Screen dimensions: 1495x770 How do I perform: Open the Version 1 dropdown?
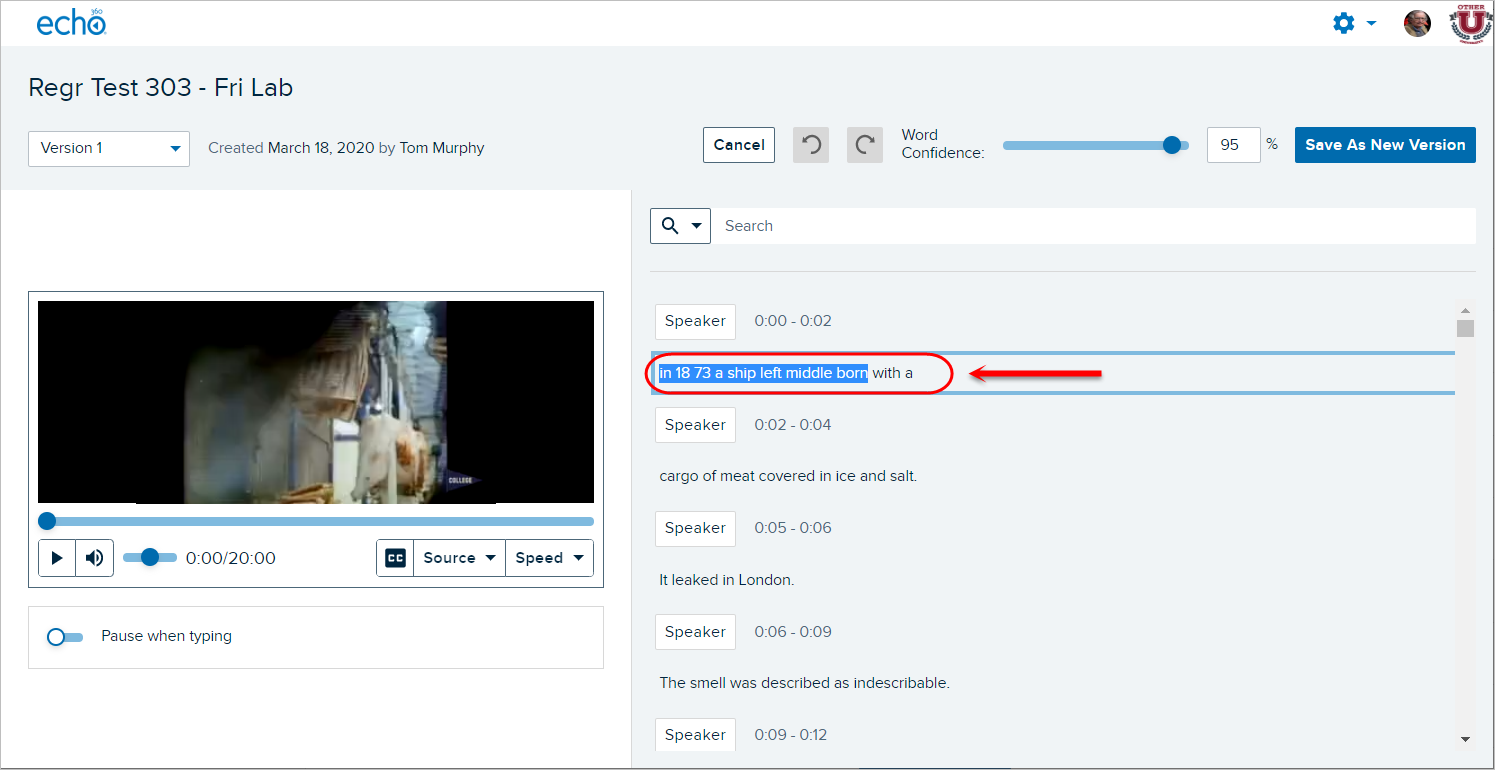point(109,148)
